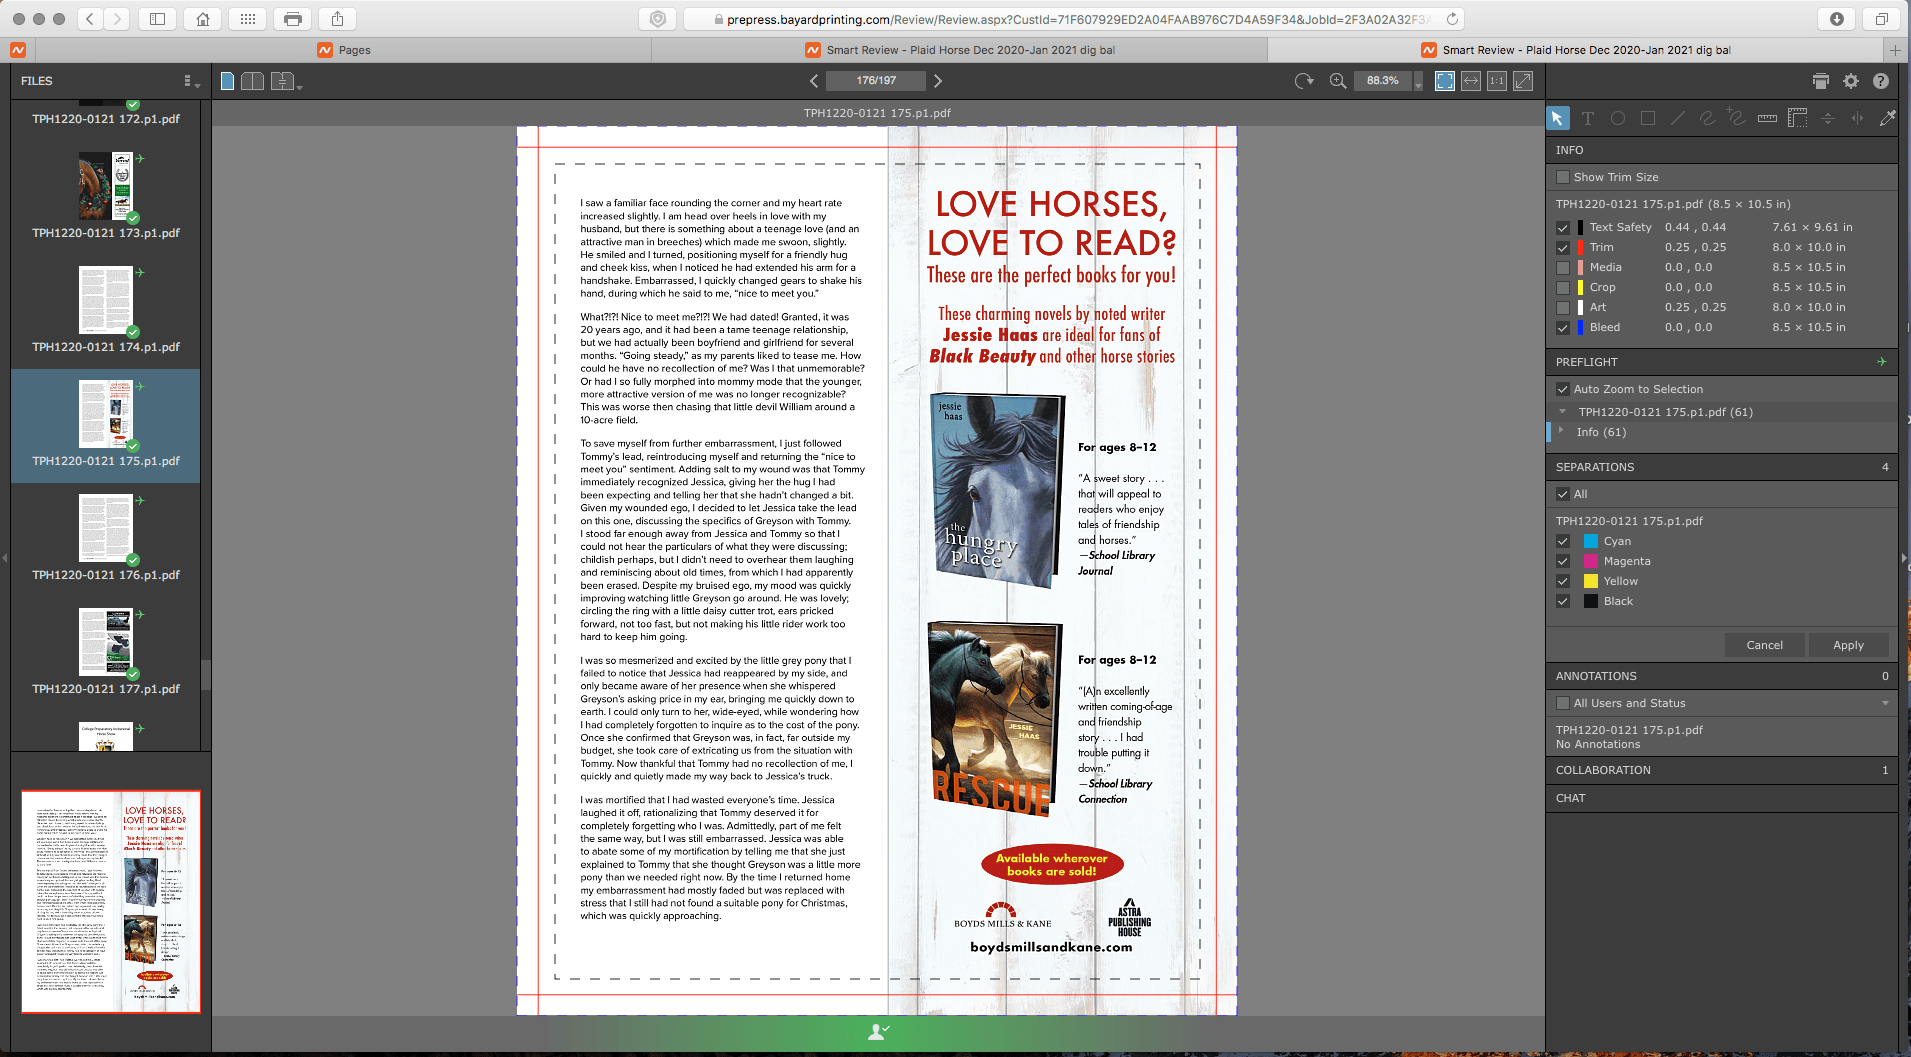Viewport: 1911px width, 1057px height.
Task: Select the Rectangle annotation tool
Action: [1648, 119]
